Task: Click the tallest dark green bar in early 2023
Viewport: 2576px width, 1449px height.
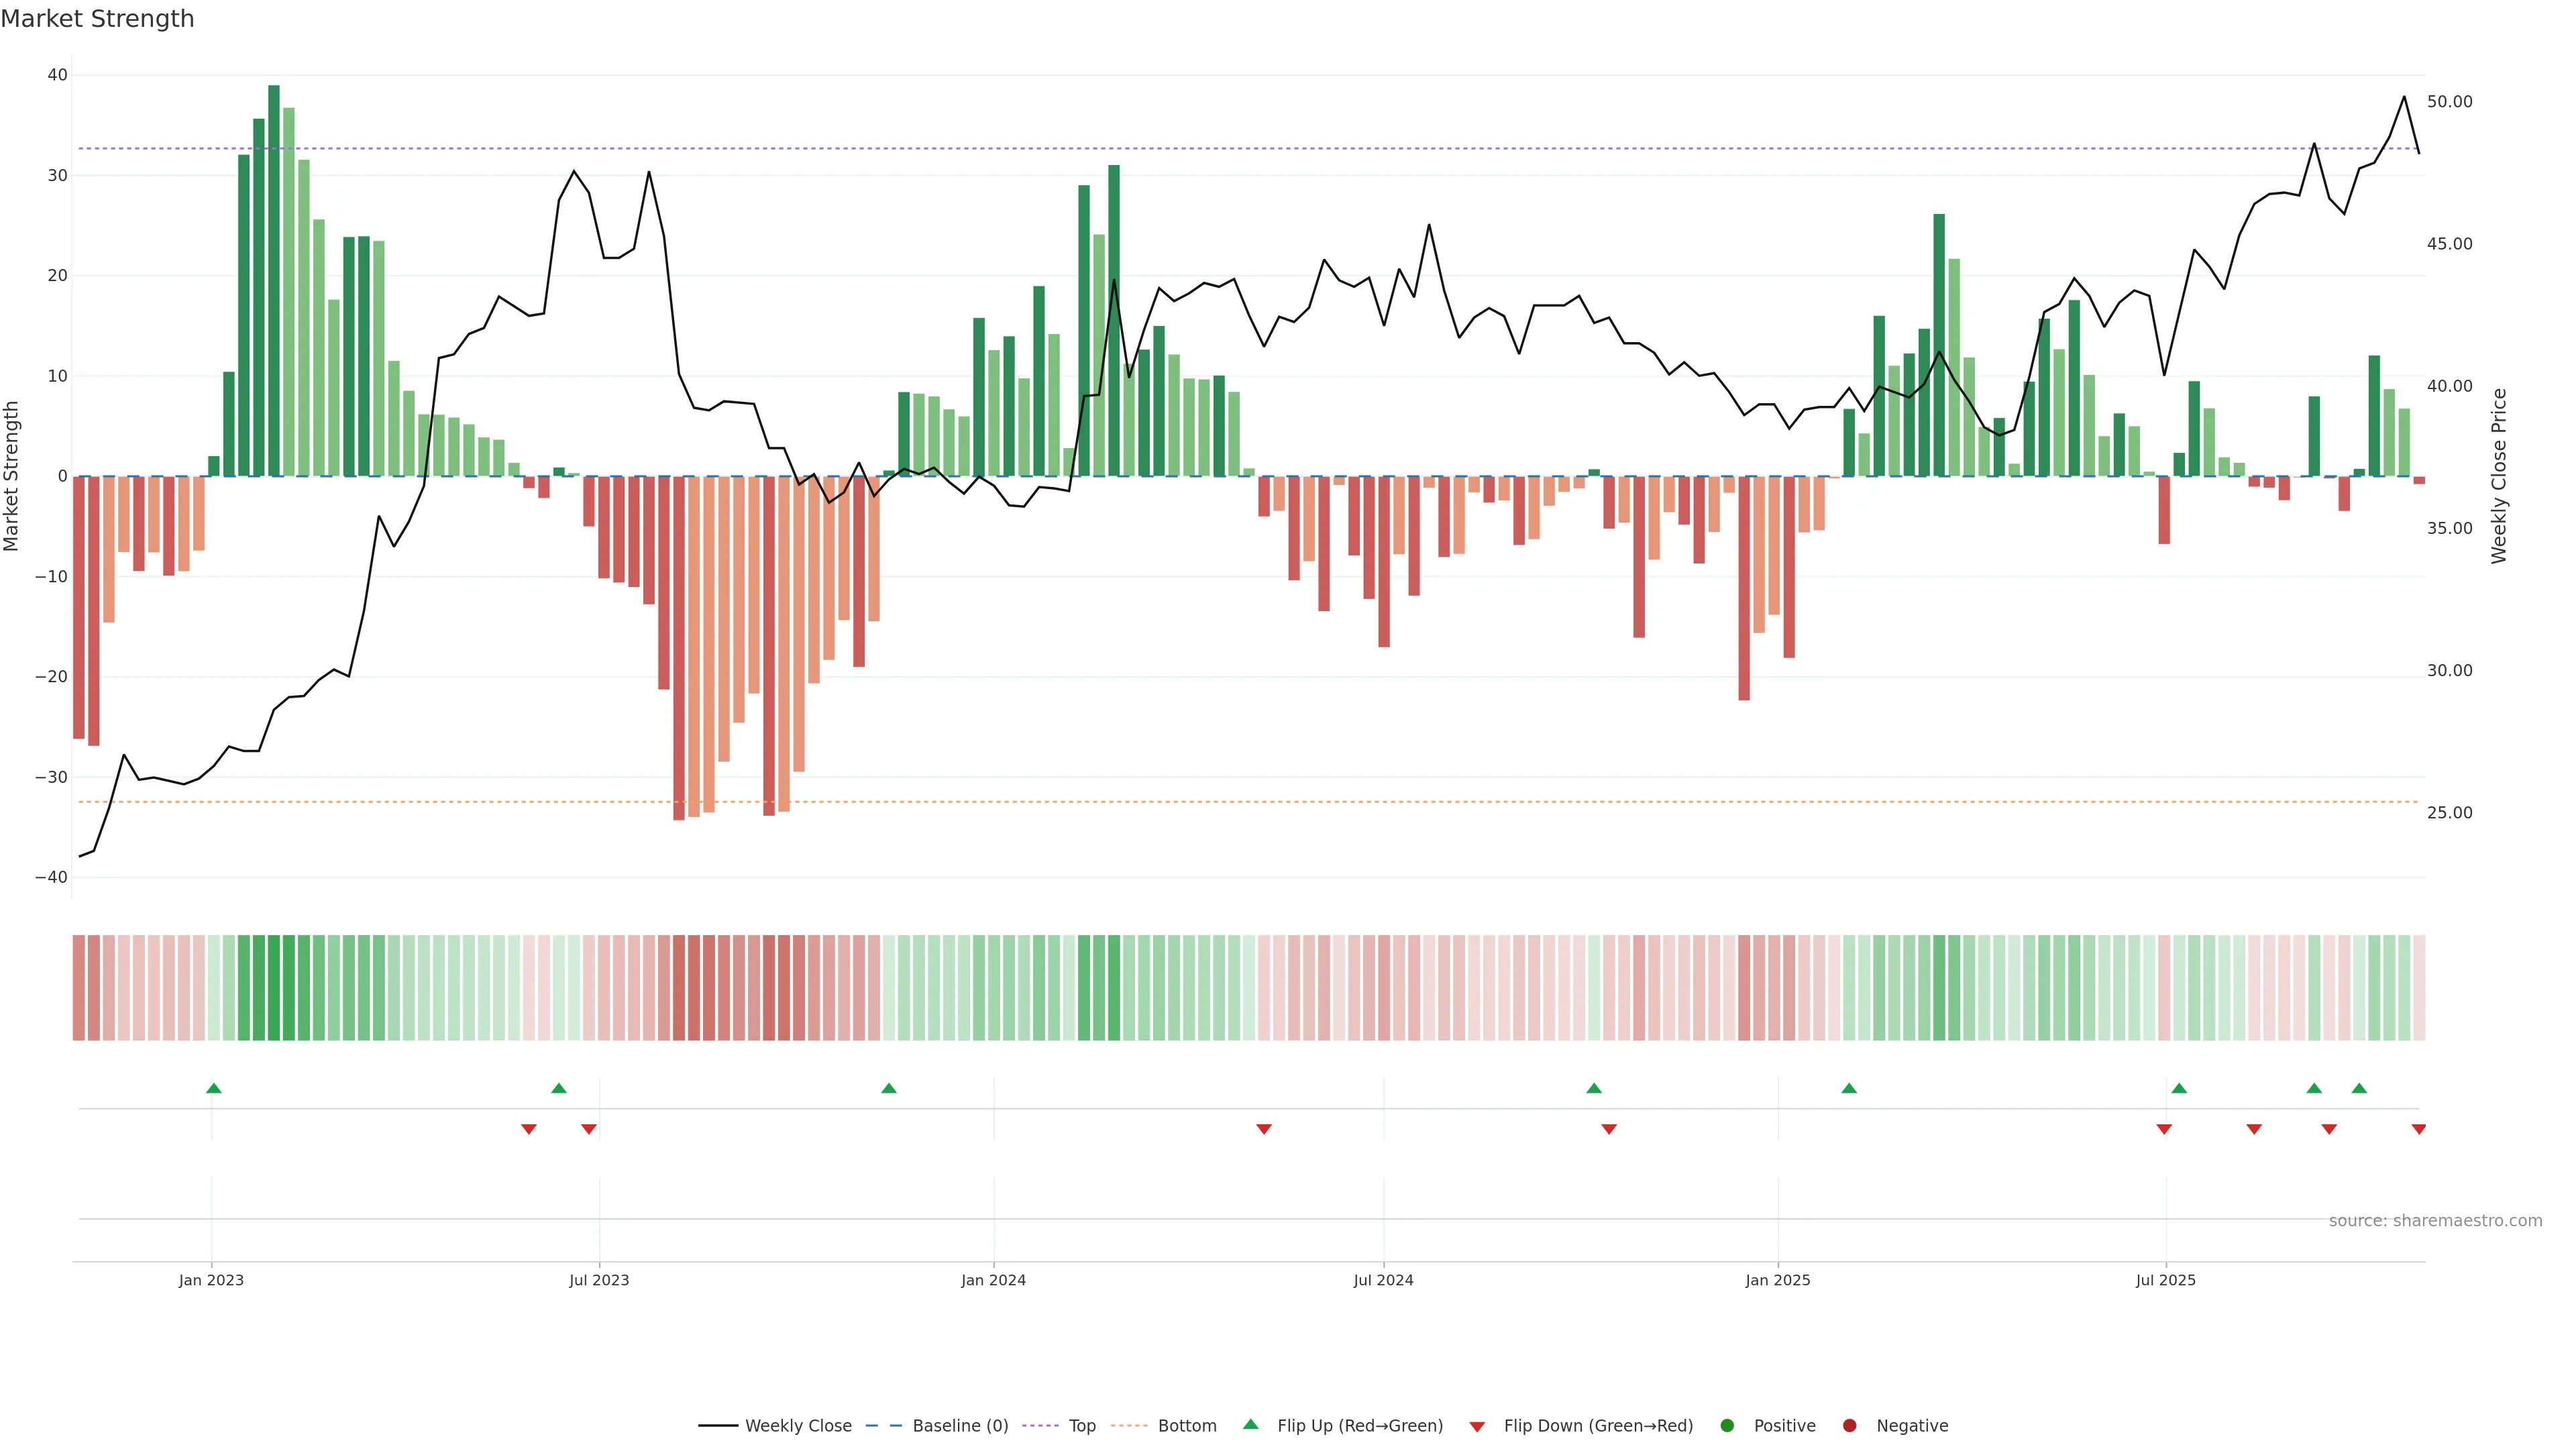Action: pos(273,280)
